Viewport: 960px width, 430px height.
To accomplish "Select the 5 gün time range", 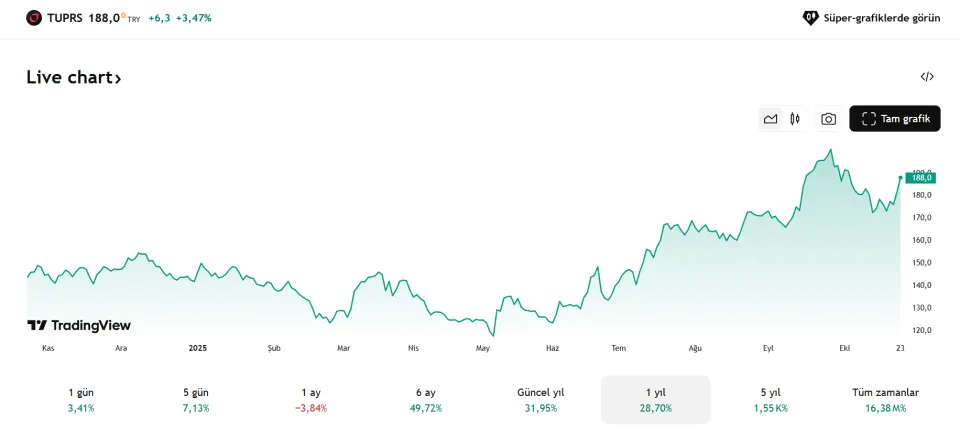I will pyautogui.click(x=196, y=400).
